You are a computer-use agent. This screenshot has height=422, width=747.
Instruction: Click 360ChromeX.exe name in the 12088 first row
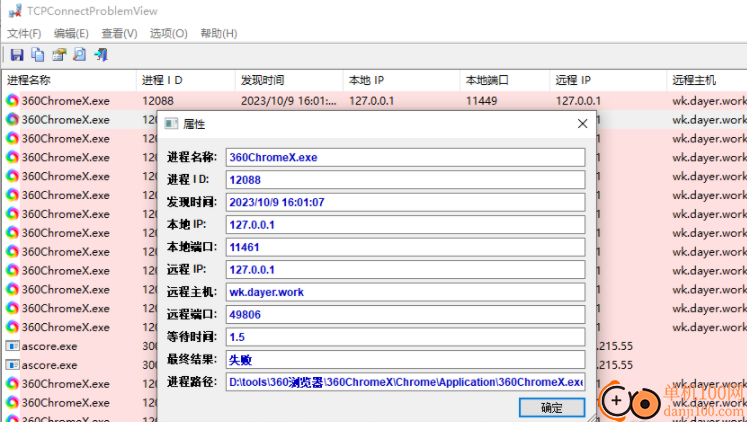[65, 101]
